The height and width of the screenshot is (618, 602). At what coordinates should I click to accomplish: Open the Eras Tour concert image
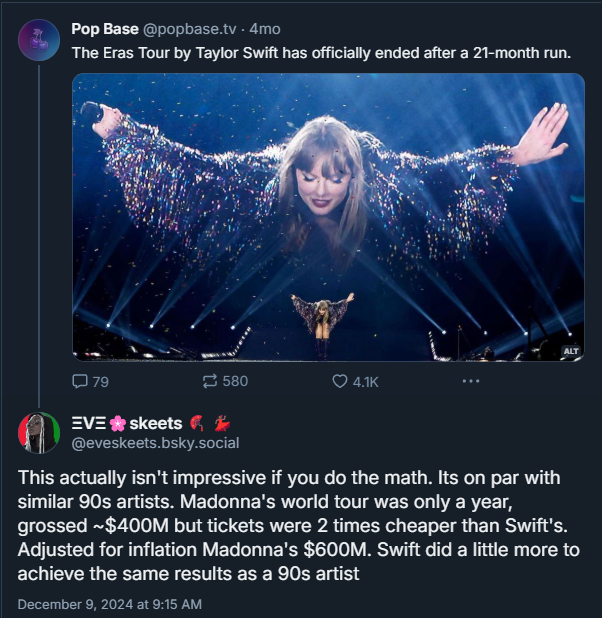(x=328, y=217)
